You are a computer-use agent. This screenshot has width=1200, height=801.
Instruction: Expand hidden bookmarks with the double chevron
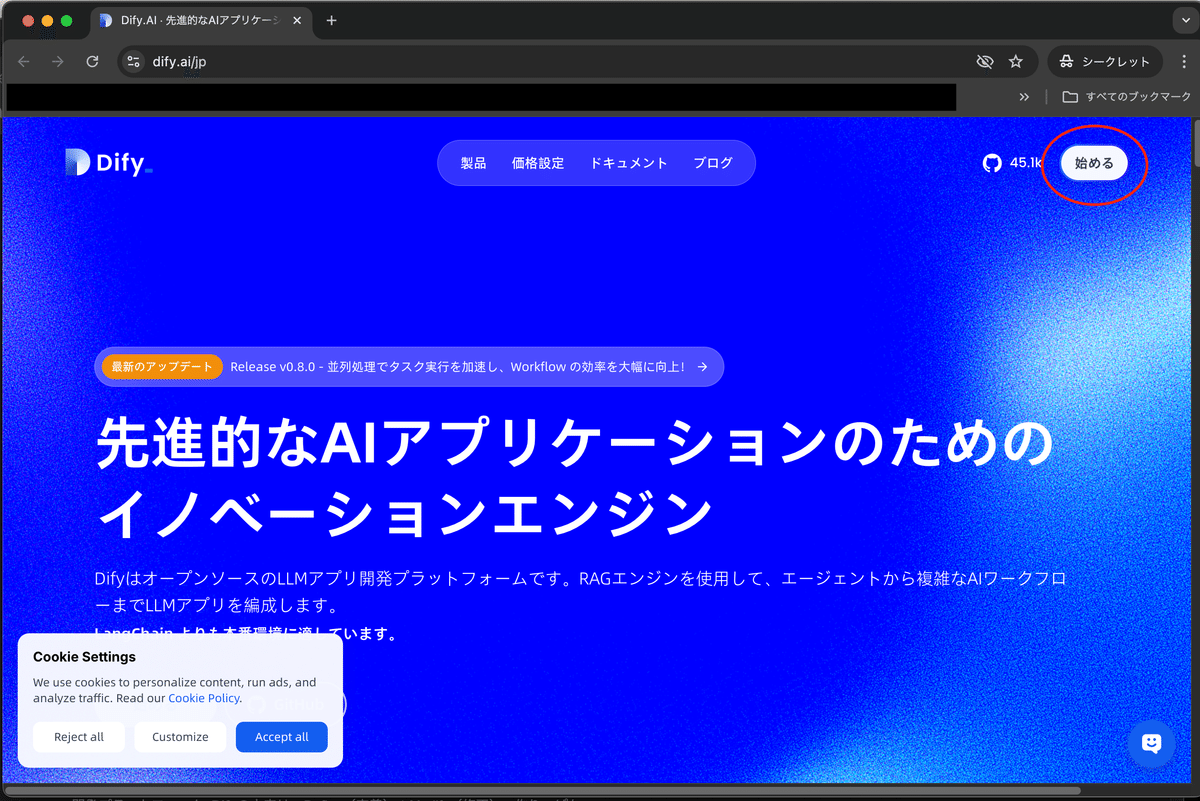[1024, 97]
